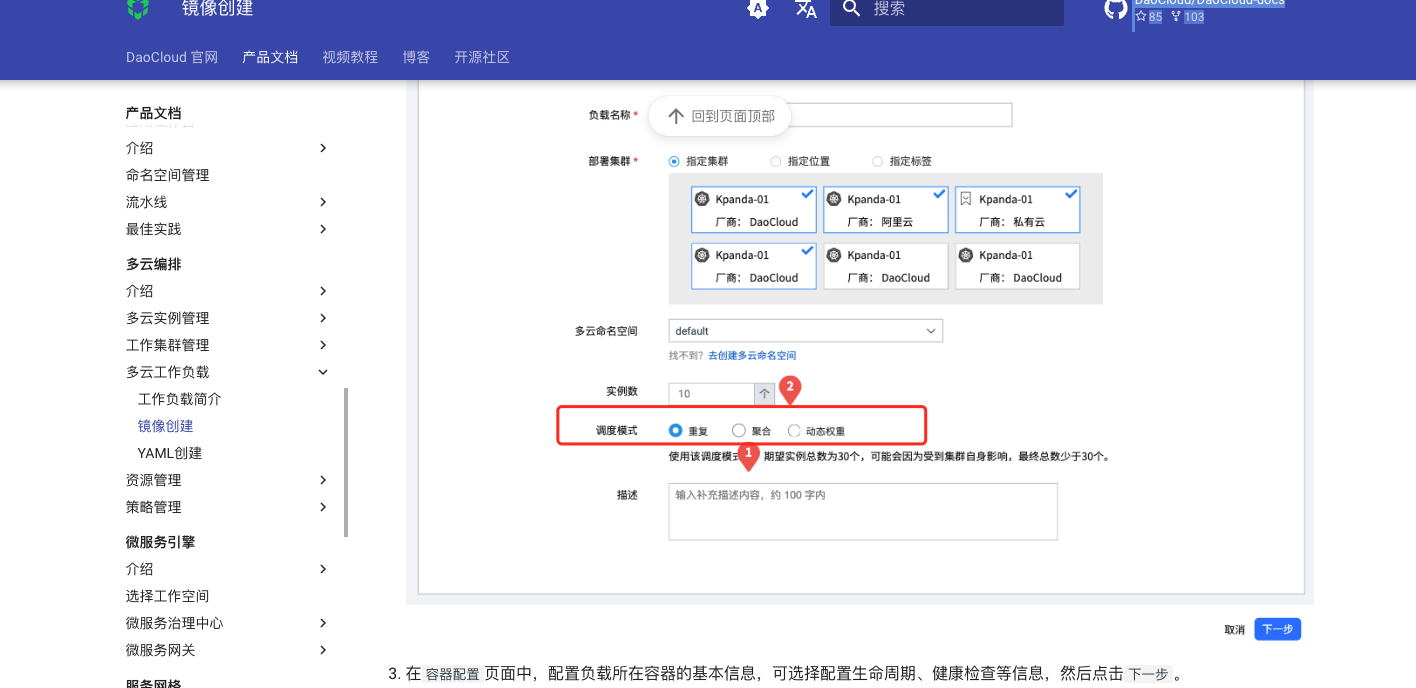Open the language selection icon
The height and width of the screenshot is (688, 1416).
(x=806, y=9)
